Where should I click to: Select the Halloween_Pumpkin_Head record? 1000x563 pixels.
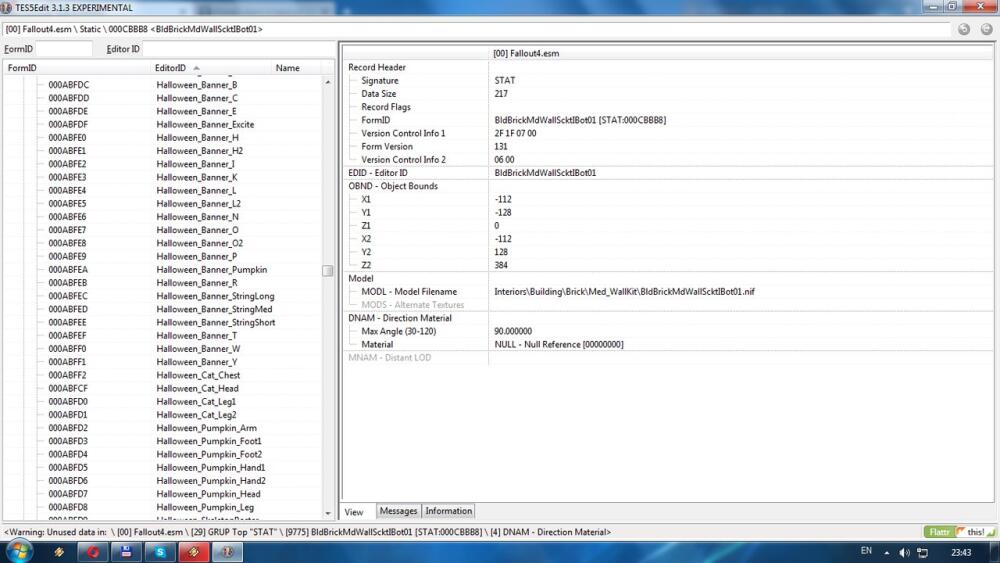(x=209, y=494)
